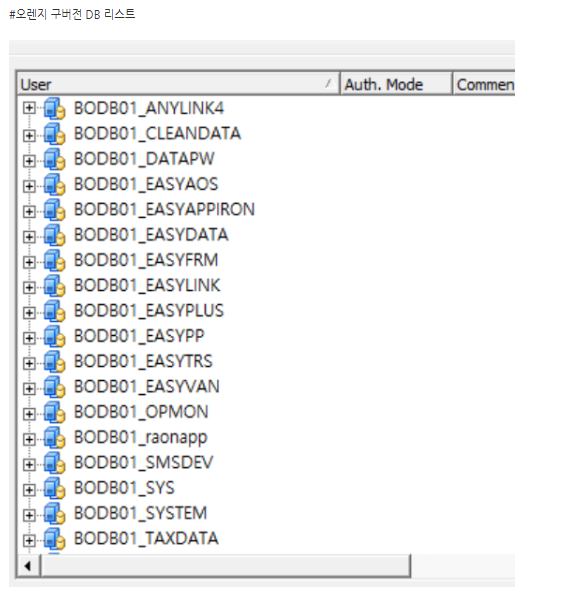
Task: Click the user icon beside BODB01_DATAPW
Action: point(54,159)
